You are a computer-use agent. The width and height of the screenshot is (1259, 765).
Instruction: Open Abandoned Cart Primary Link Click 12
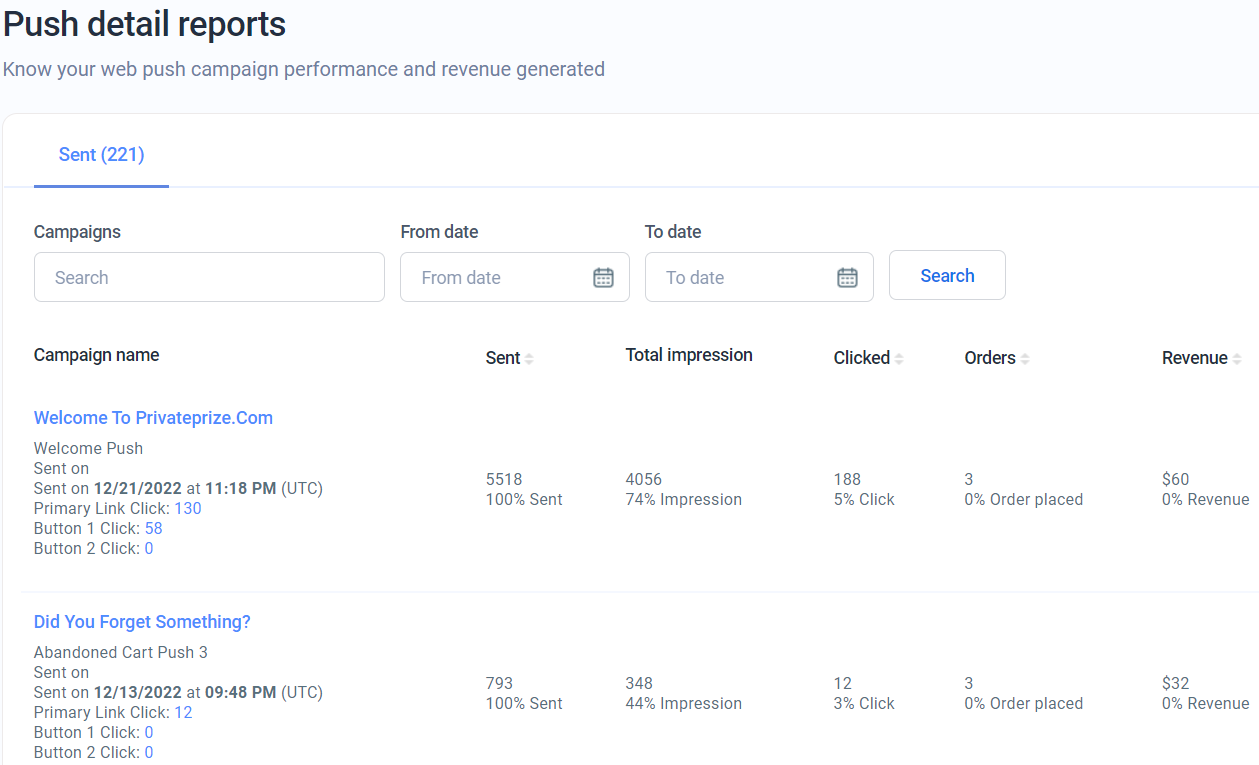click(183, 712)
